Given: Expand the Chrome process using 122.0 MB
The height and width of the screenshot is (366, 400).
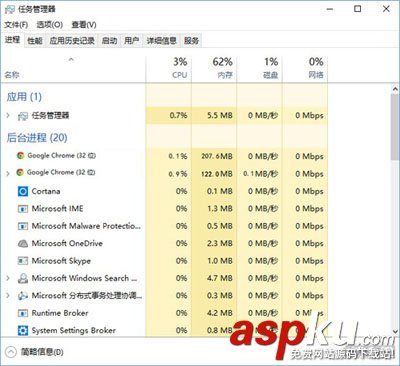Looking at the screenshot, I should coord(8,173).
